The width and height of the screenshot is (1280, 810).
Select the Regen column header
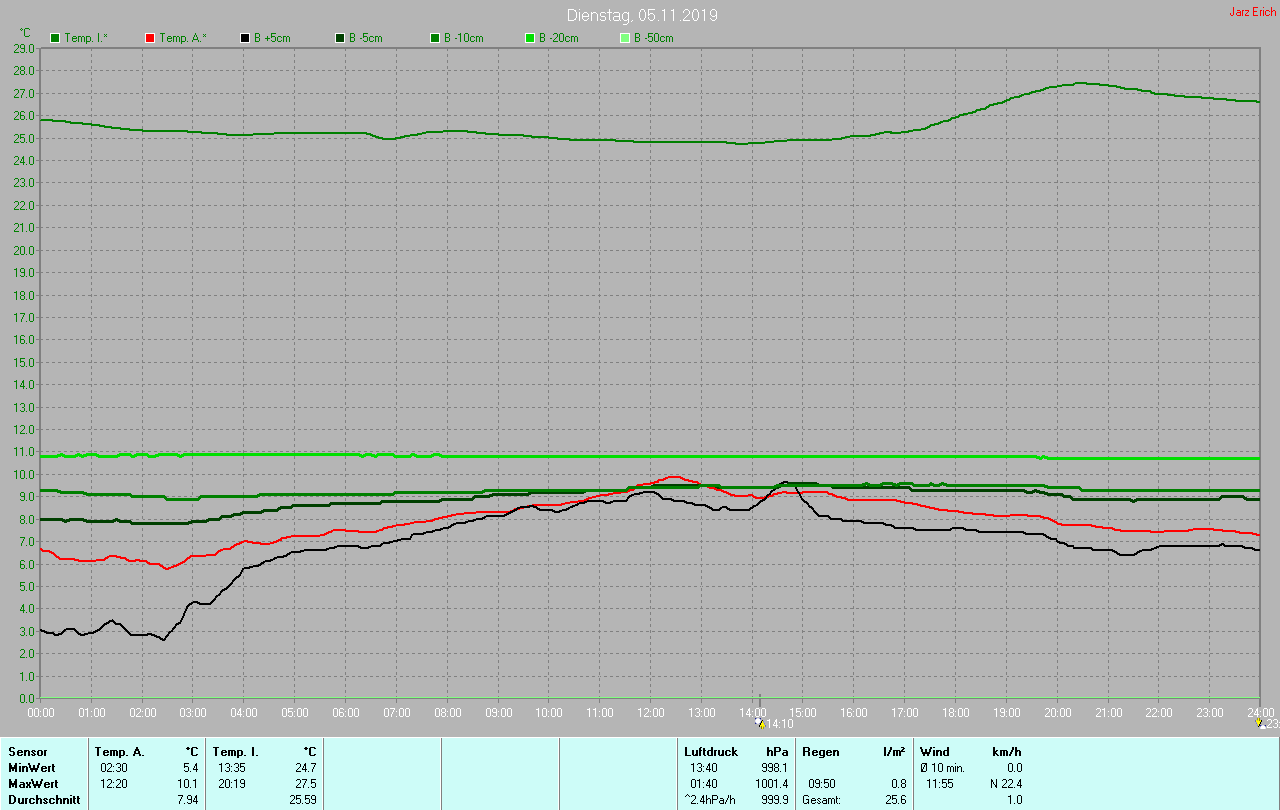(820, 751)
